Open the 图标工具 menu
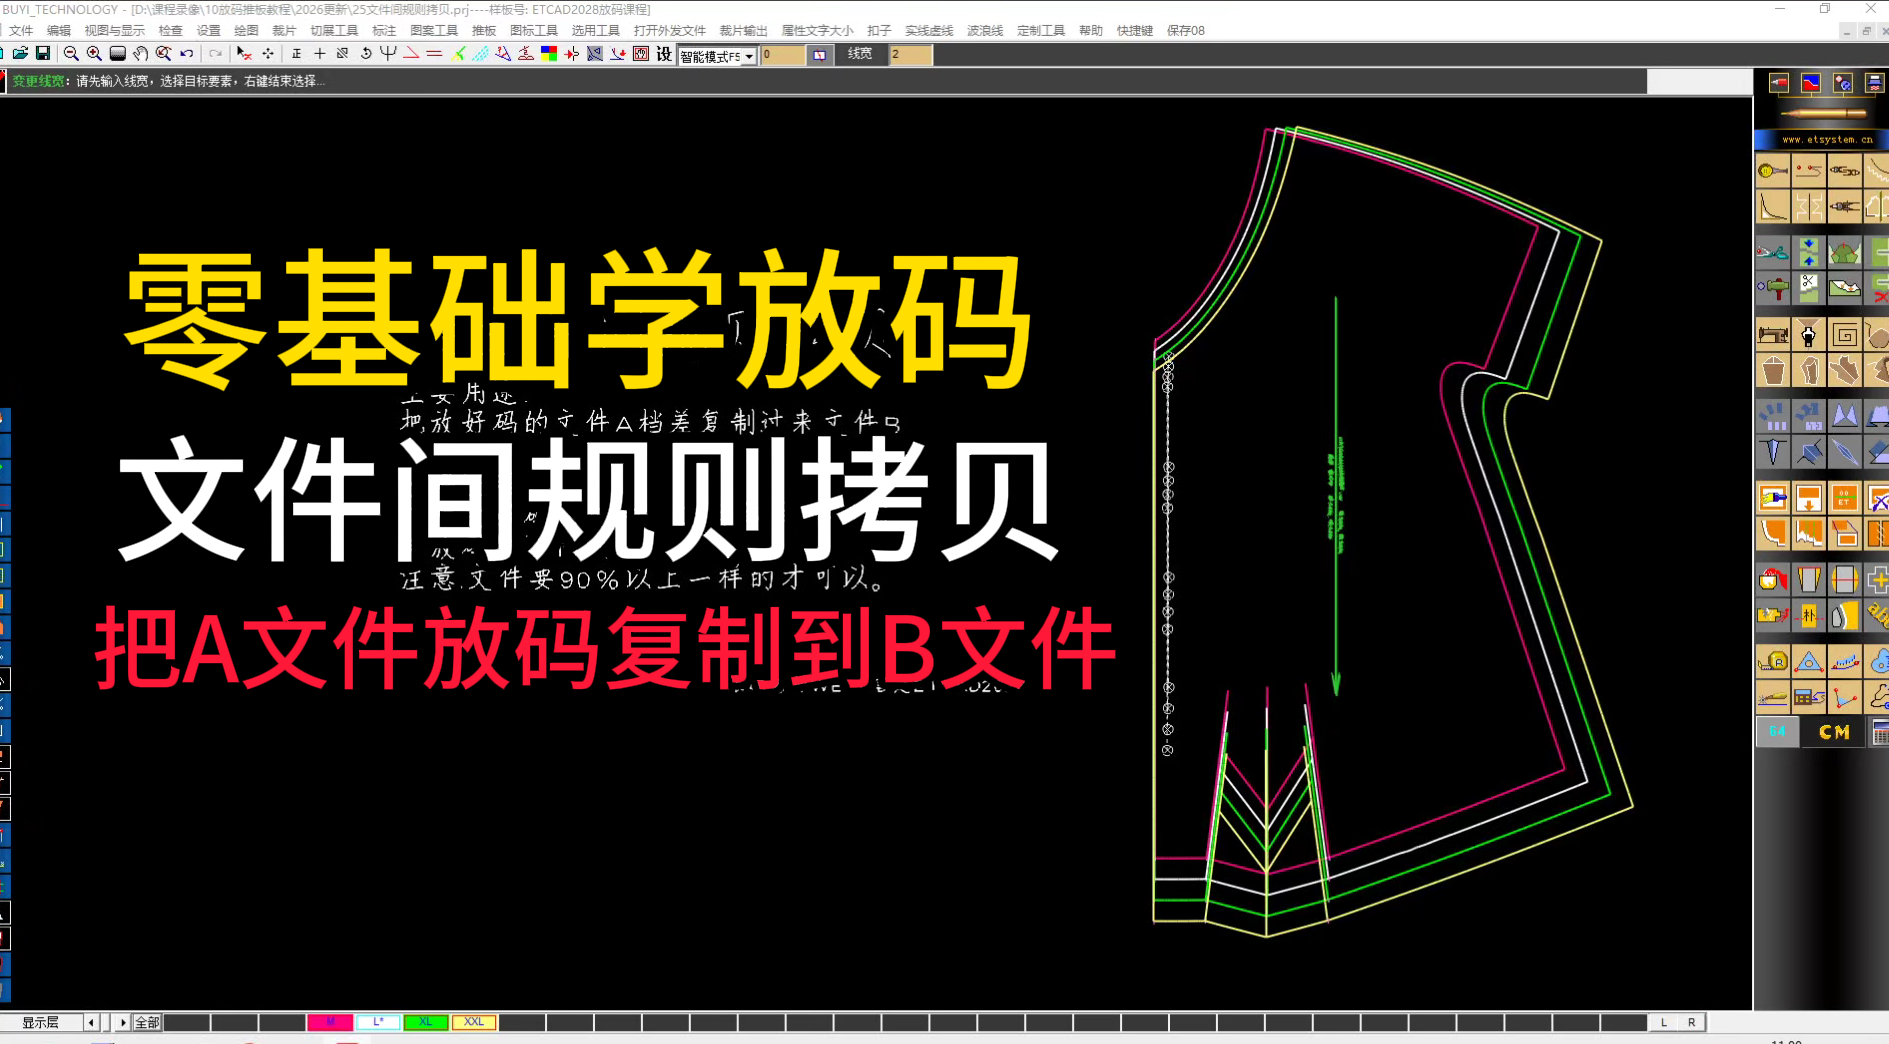Screen dimensions: 1889x1044 534,31
